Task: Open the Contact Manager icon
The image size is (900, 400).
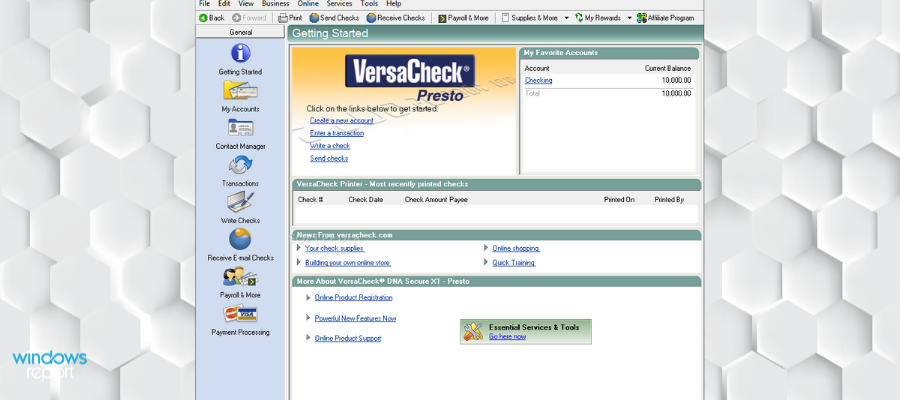Action: point(240,128)
